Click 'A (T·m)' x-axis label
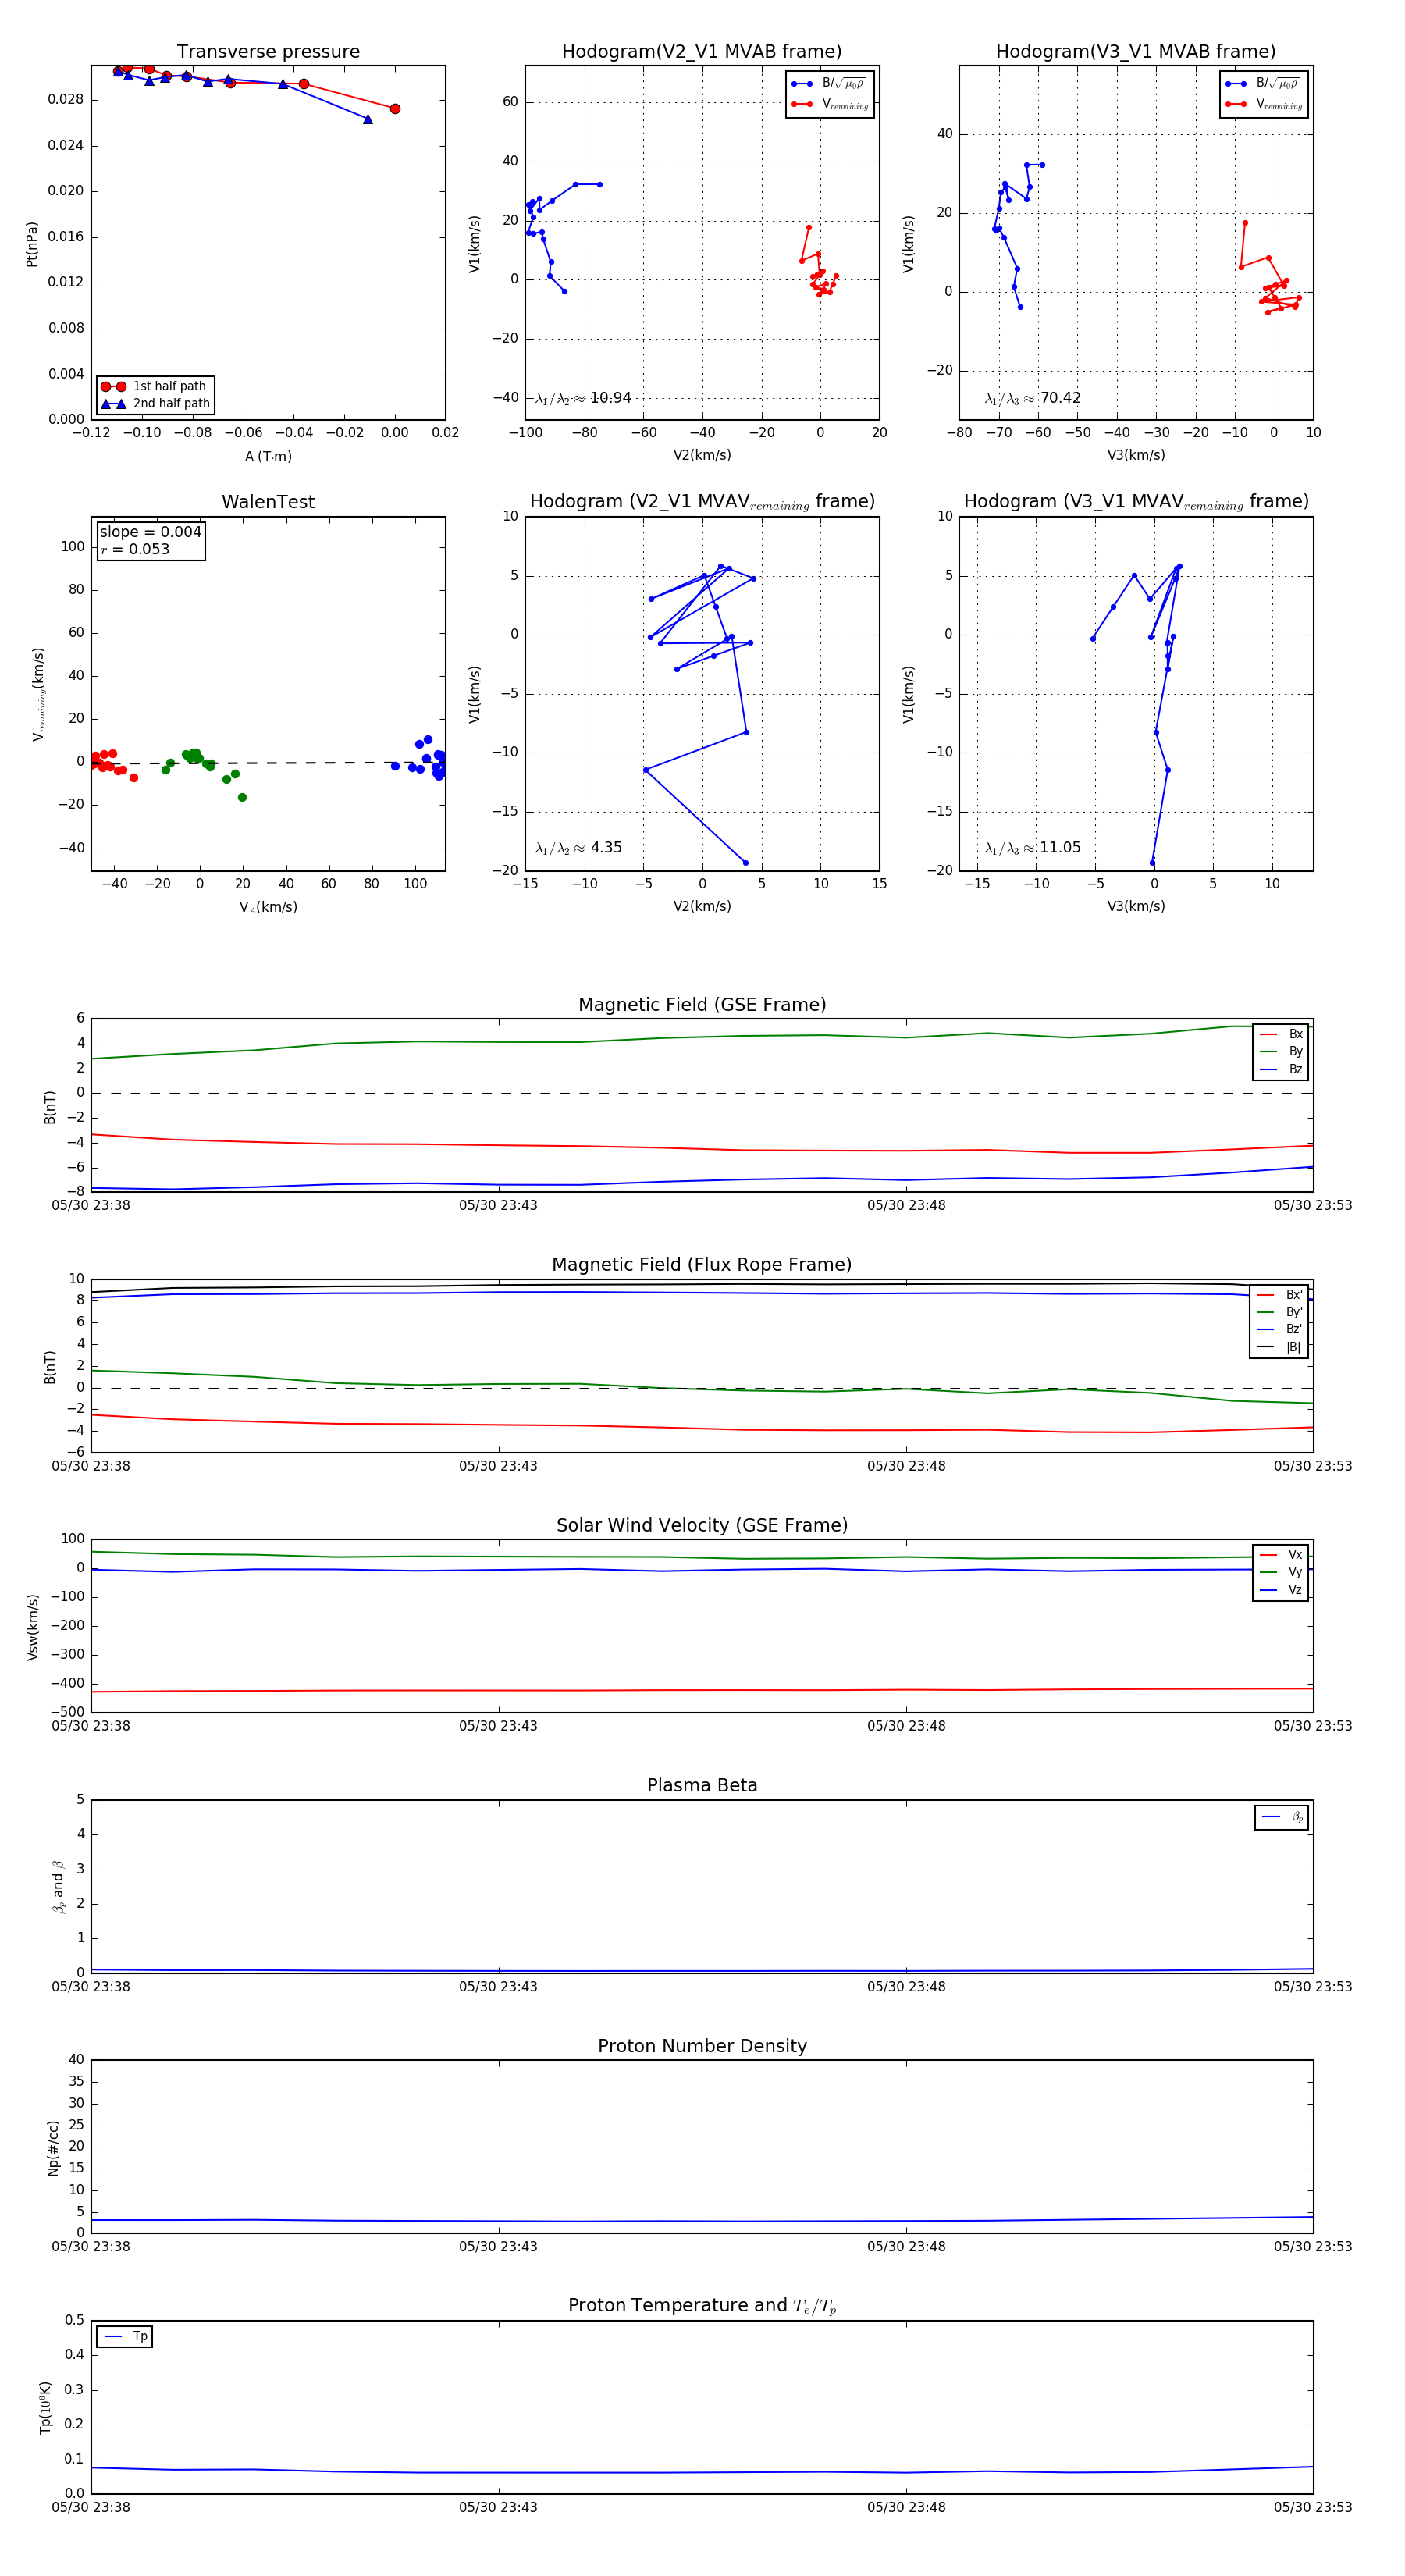This screenshot has height=2576, width=1405. pyautogui.click(x=268, y=456)
